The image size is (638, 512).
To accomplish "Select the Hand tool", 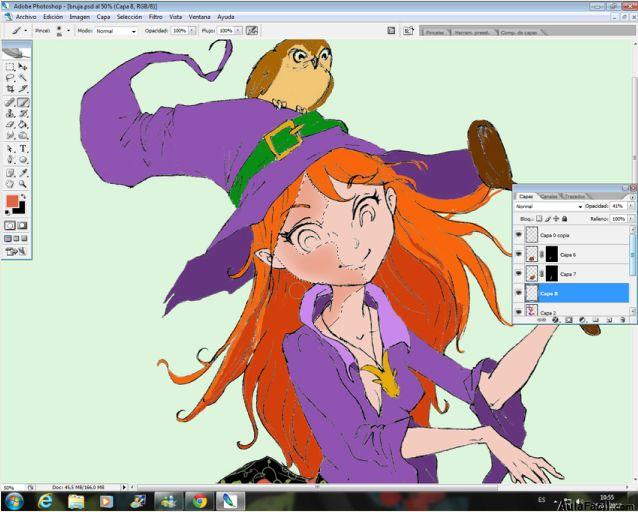I will coord(10,184).
